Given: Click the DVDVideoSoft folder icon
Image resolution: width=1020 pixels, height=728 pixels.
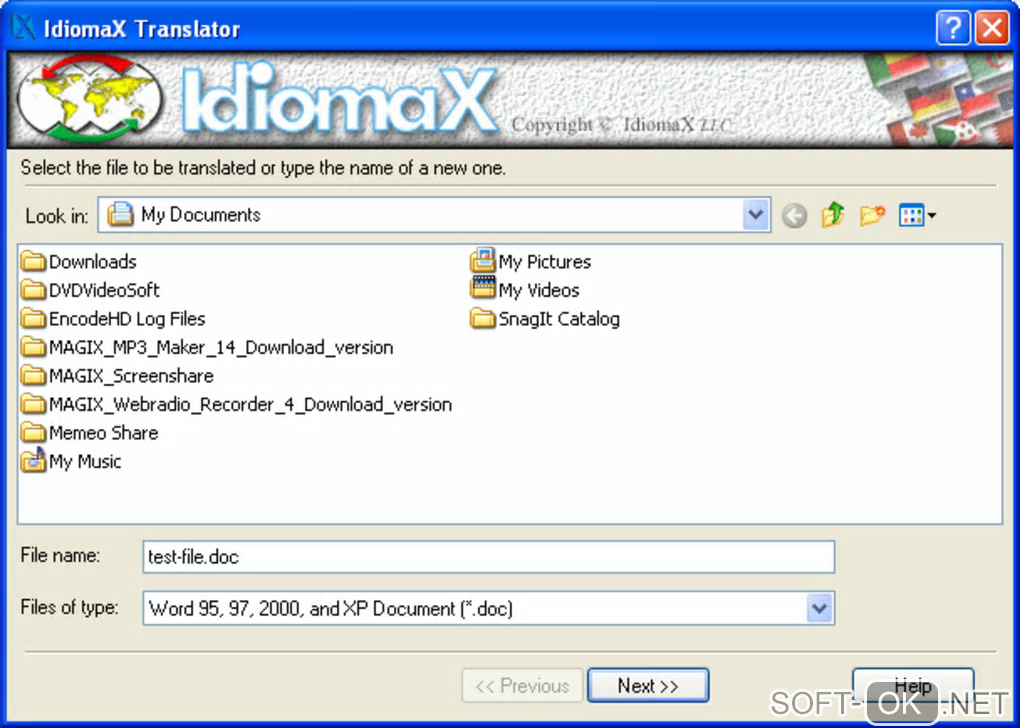Looking at the screenshot, I should [33, 290].
